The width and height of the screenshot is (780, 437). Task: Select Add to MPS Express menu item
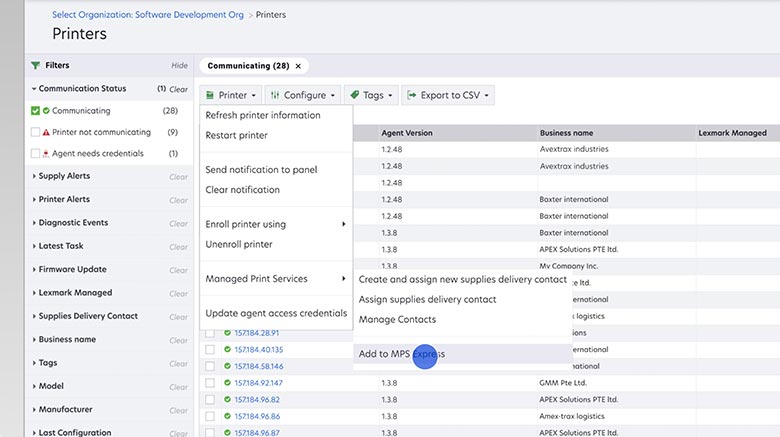pyautogui.click(x=401, y=354)
